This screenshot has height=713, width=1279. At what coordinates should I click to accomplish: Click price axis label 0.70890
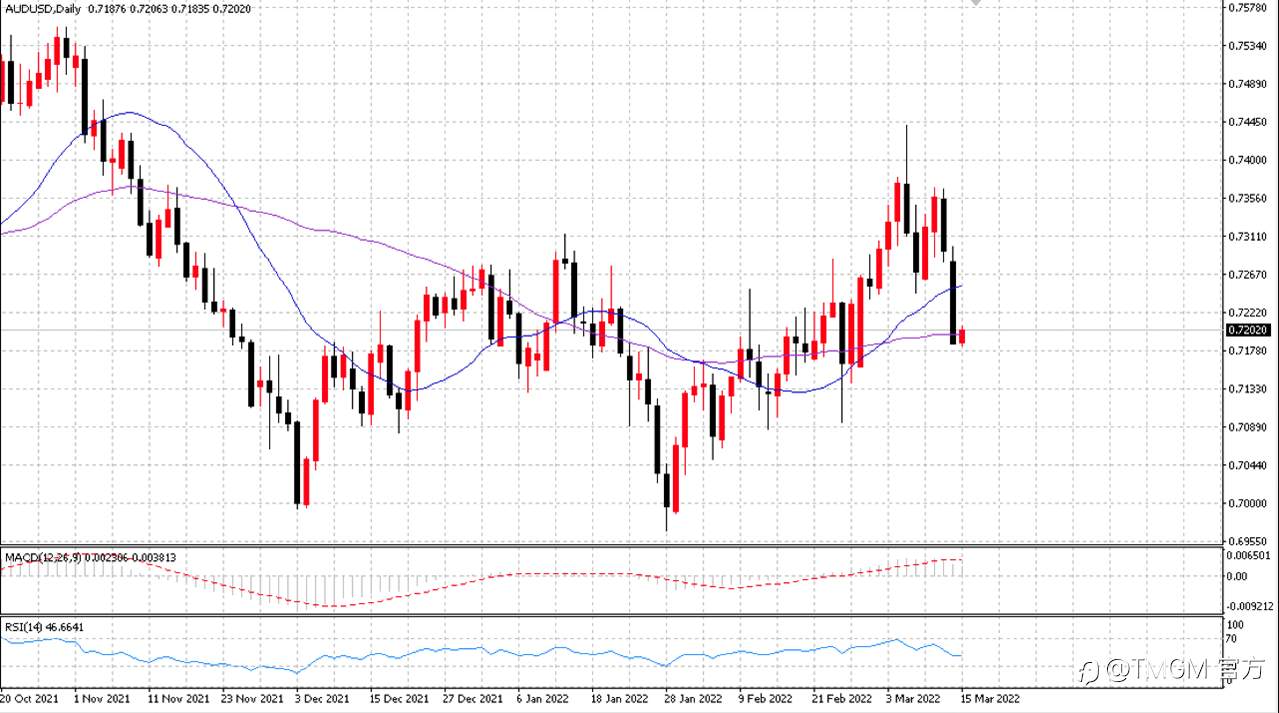[1247, 428]
